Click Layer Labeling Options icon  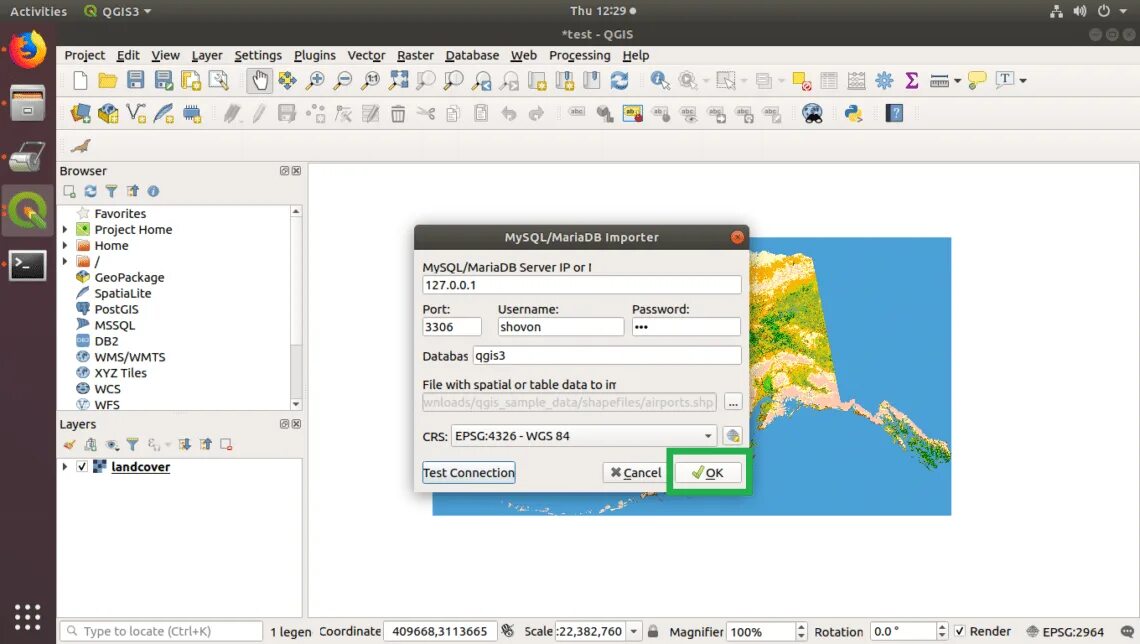577,113
